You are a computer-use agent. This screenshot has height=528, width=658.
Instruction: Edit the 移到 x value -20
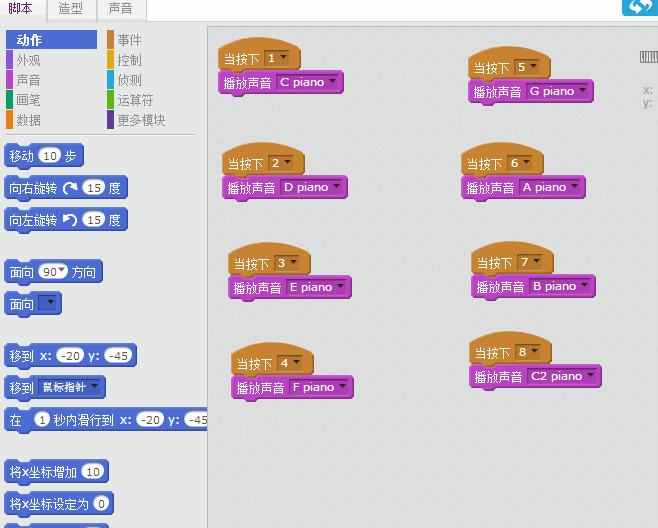[70, 355]
